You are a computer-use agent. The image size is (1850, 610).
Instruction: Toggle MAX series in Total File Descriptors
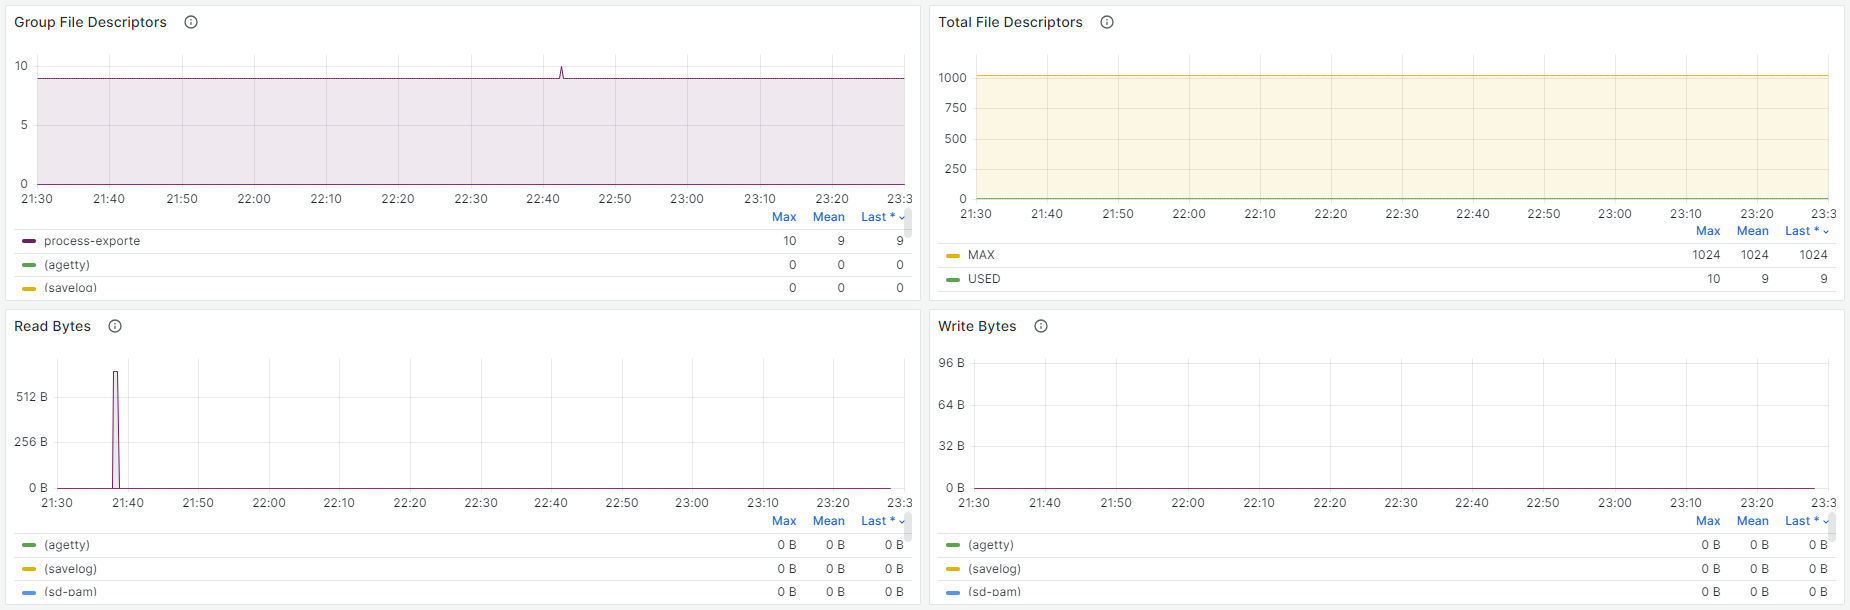point(981,255)
